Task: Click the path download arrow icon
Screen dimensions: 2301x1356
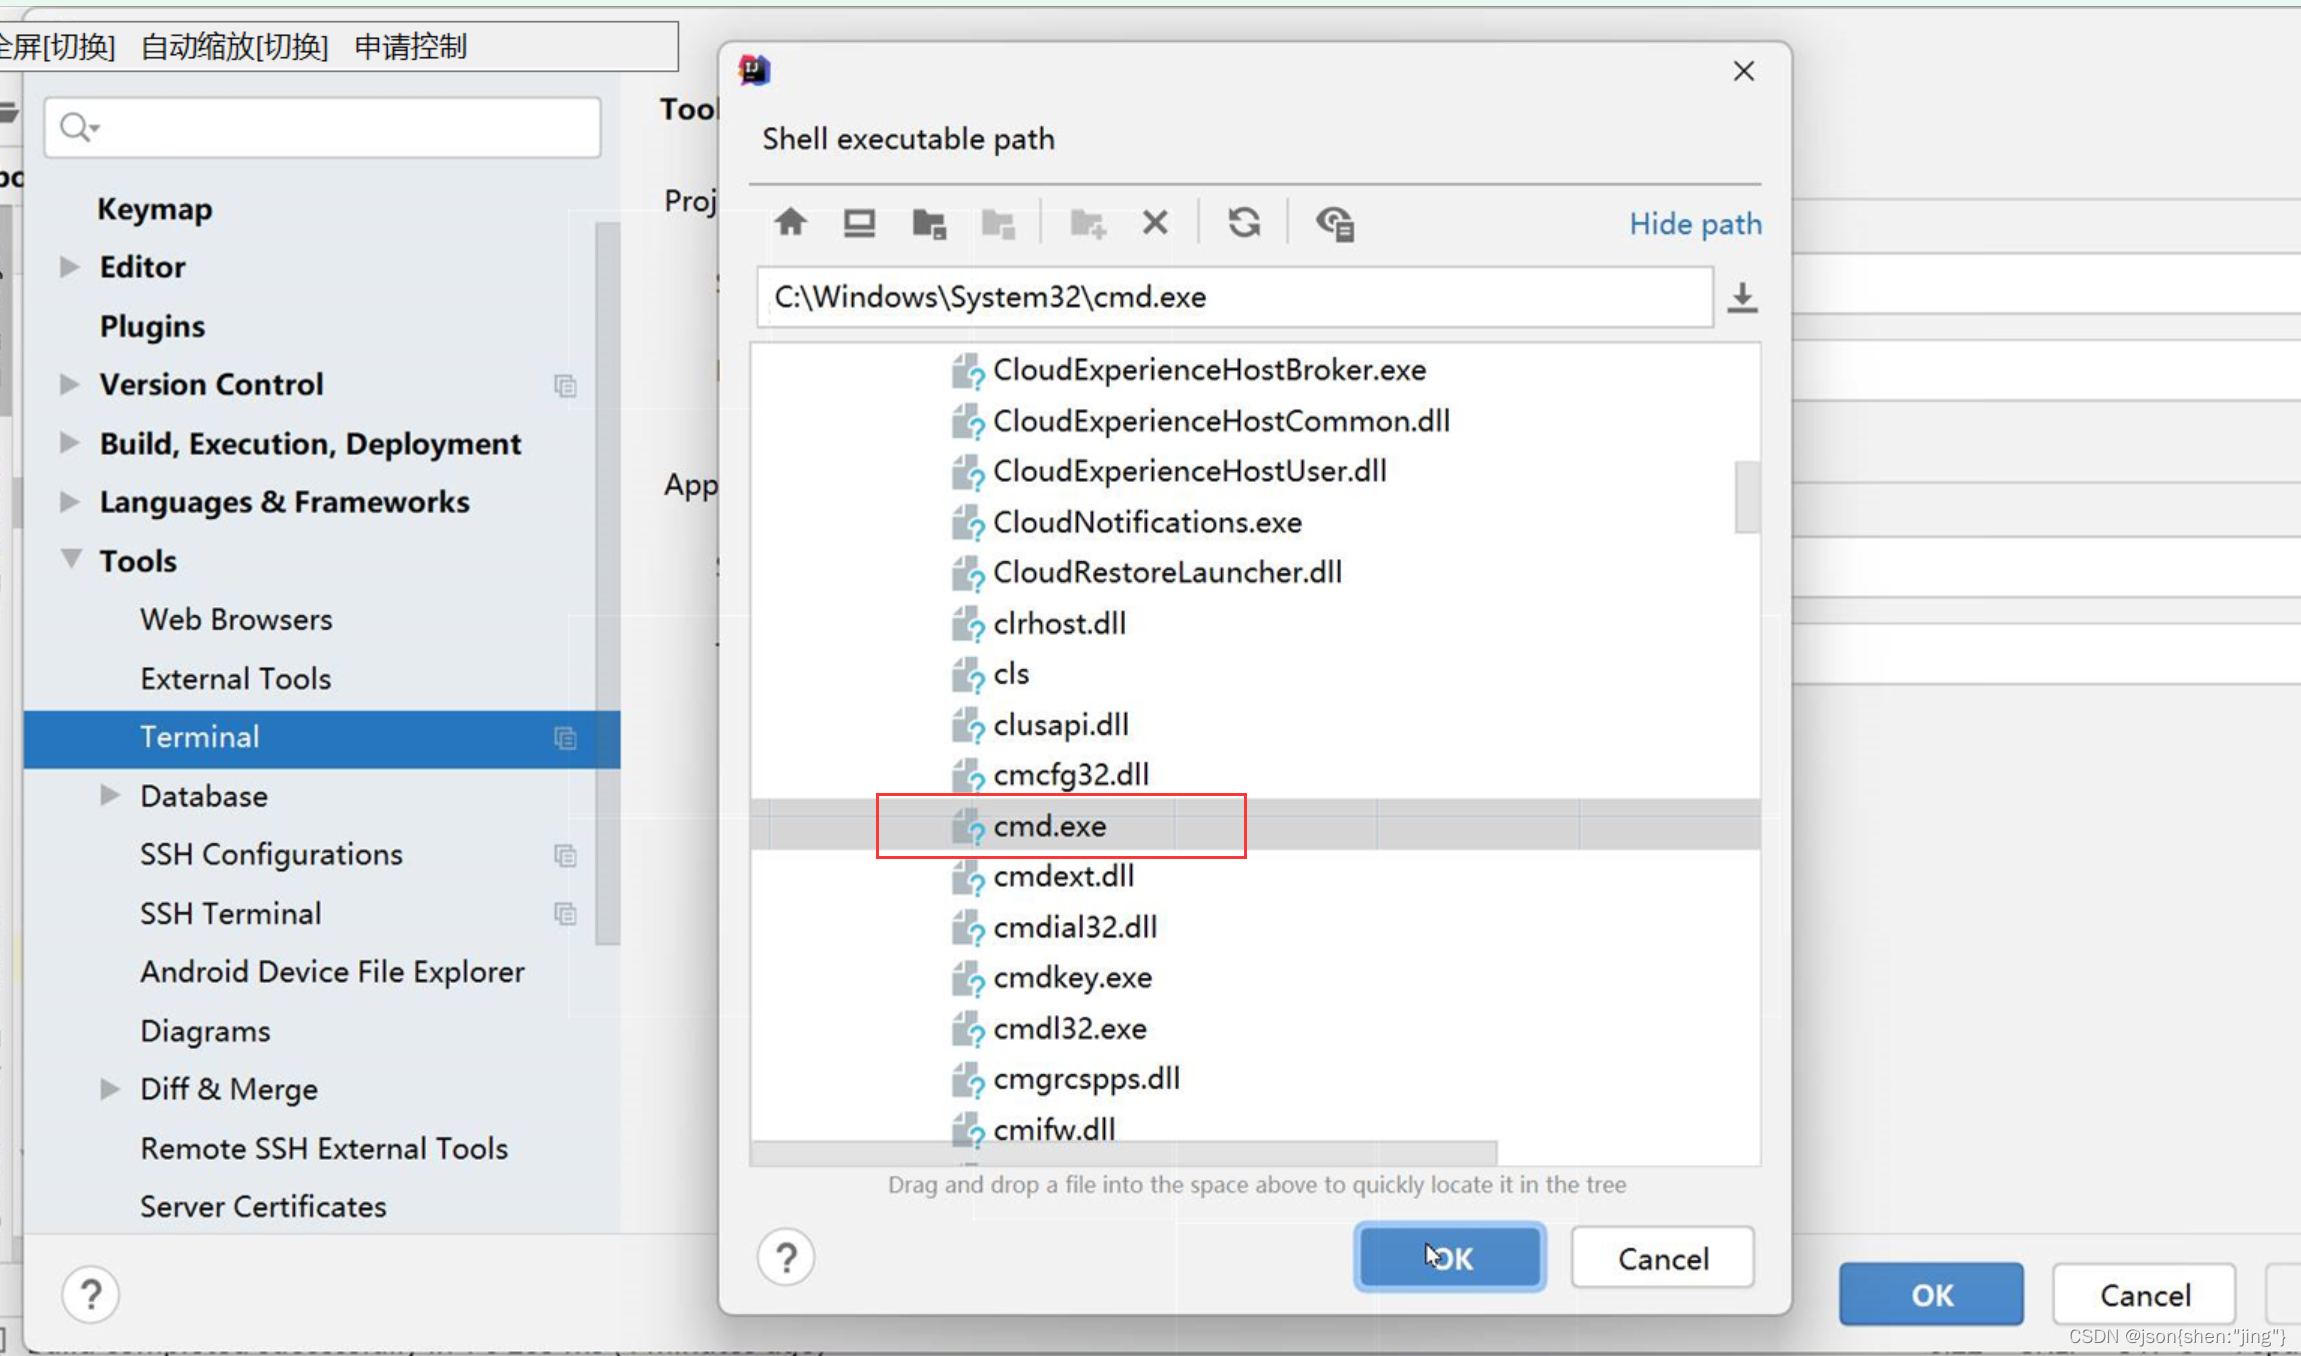Action: pyautogui.click(x=1742, y=296)
